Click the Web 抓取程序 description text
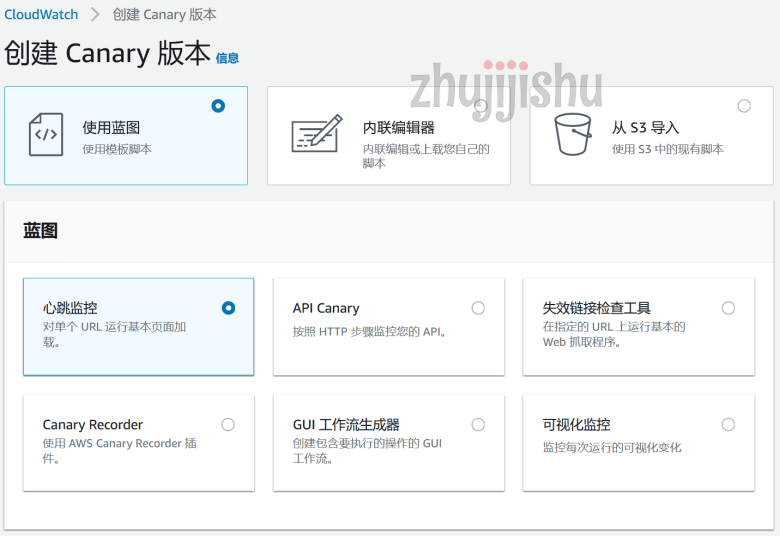 [582, 342]
